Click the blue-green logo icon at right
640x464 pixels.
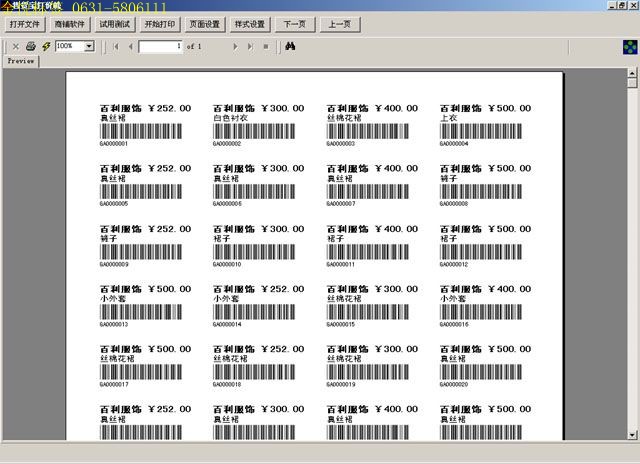[x=631, y=46]
